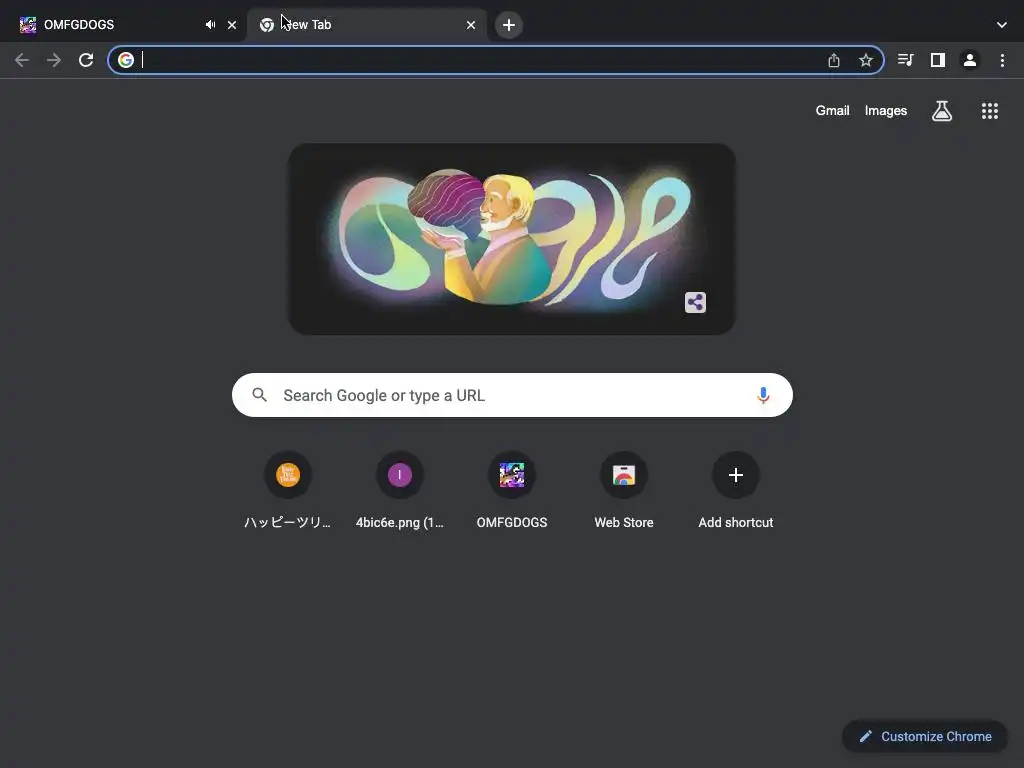Open Gmail link
Image resolution: width=1024 pixels, height=768 pixels.
coord(833,110)
